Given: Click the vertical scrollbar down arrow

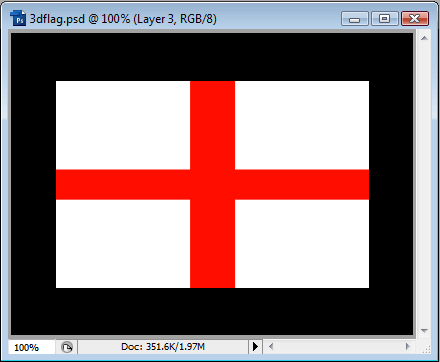Looking at the screenshot, I should (424, 331).
